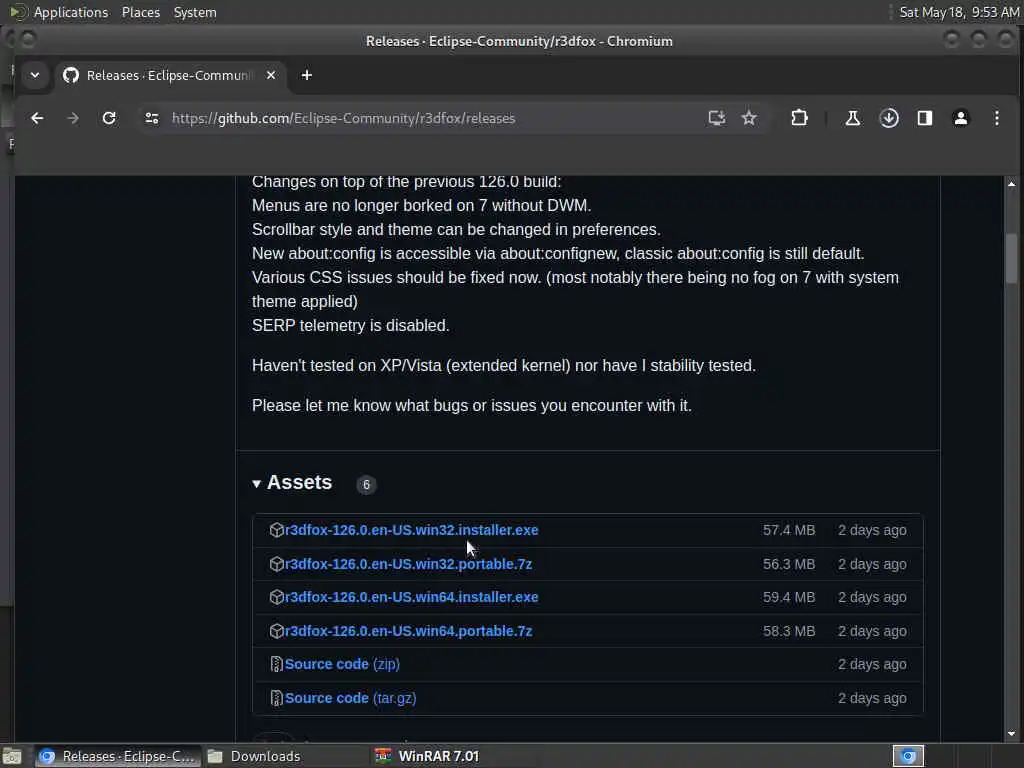
Task: Click 'Menus are no longer borked' line
Action: (421, 206)
